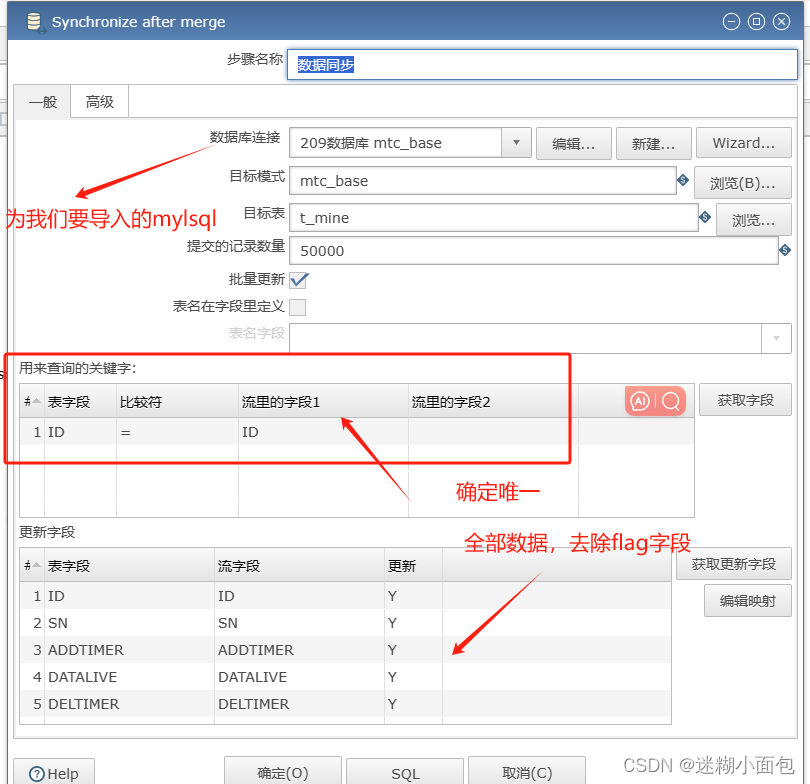Click the Y update flag for row DELTIMER
This screenshot has height=784, width=810.
413,703
